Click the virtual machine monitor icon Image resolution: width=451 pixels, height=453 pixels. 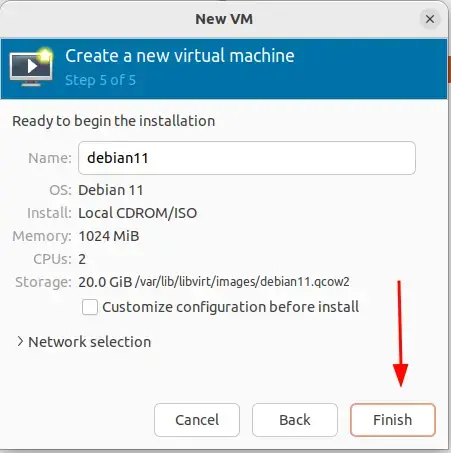[31, 68]
